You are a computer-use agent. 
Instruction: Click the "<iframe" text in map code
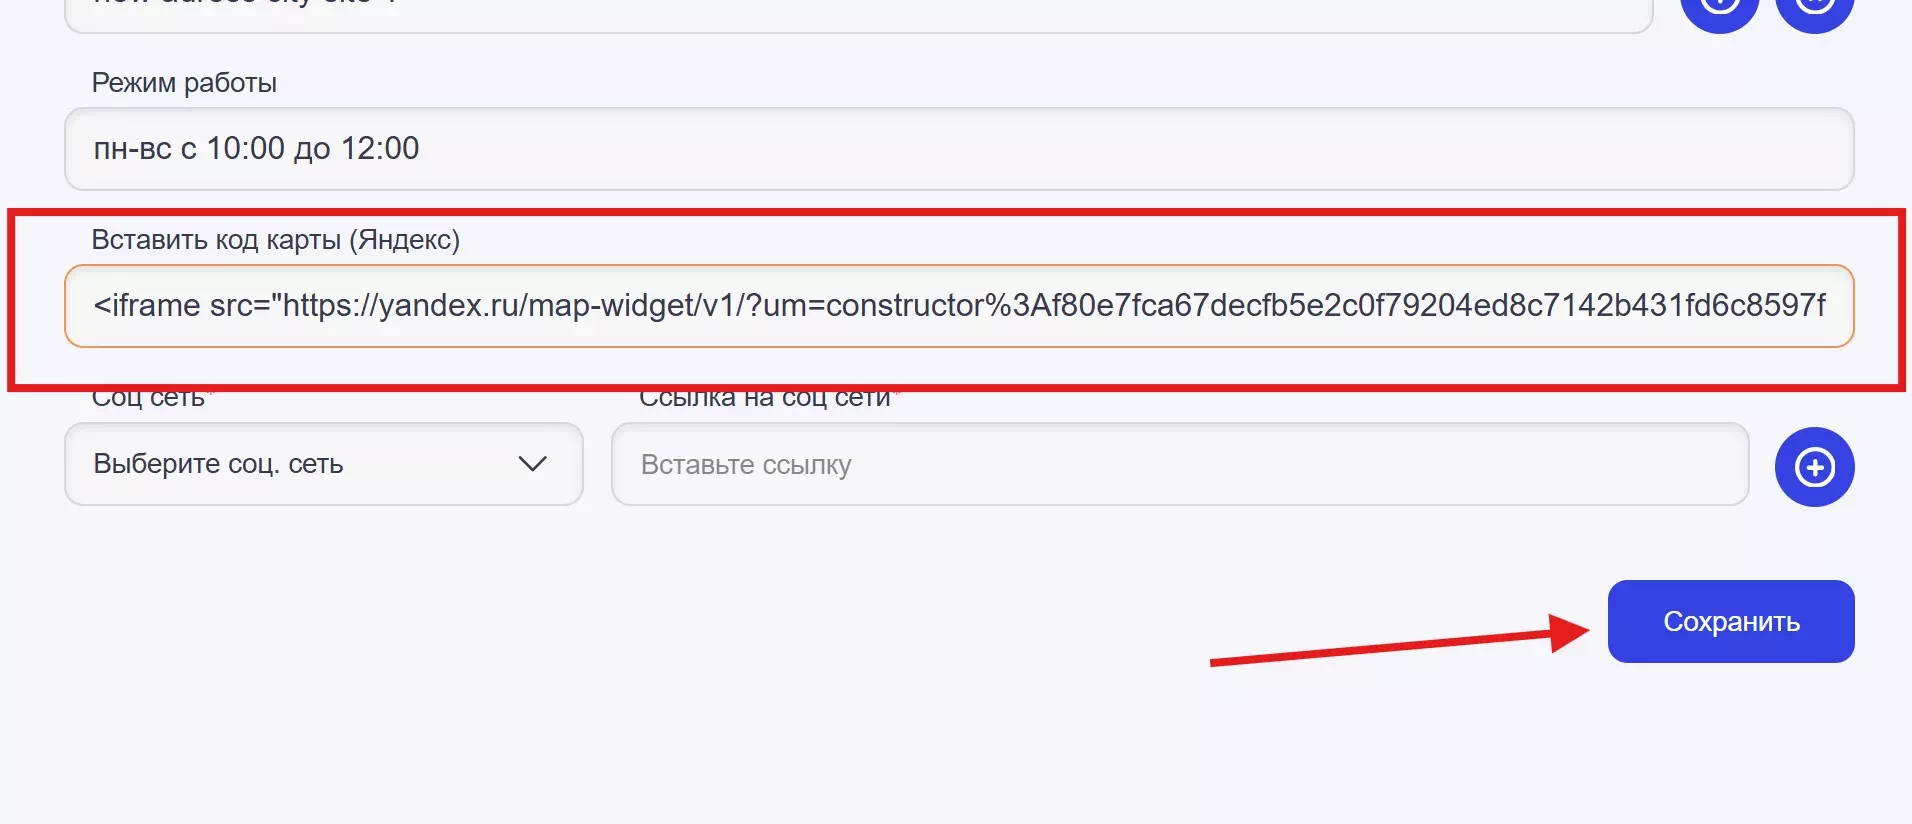tap(147, 306)
